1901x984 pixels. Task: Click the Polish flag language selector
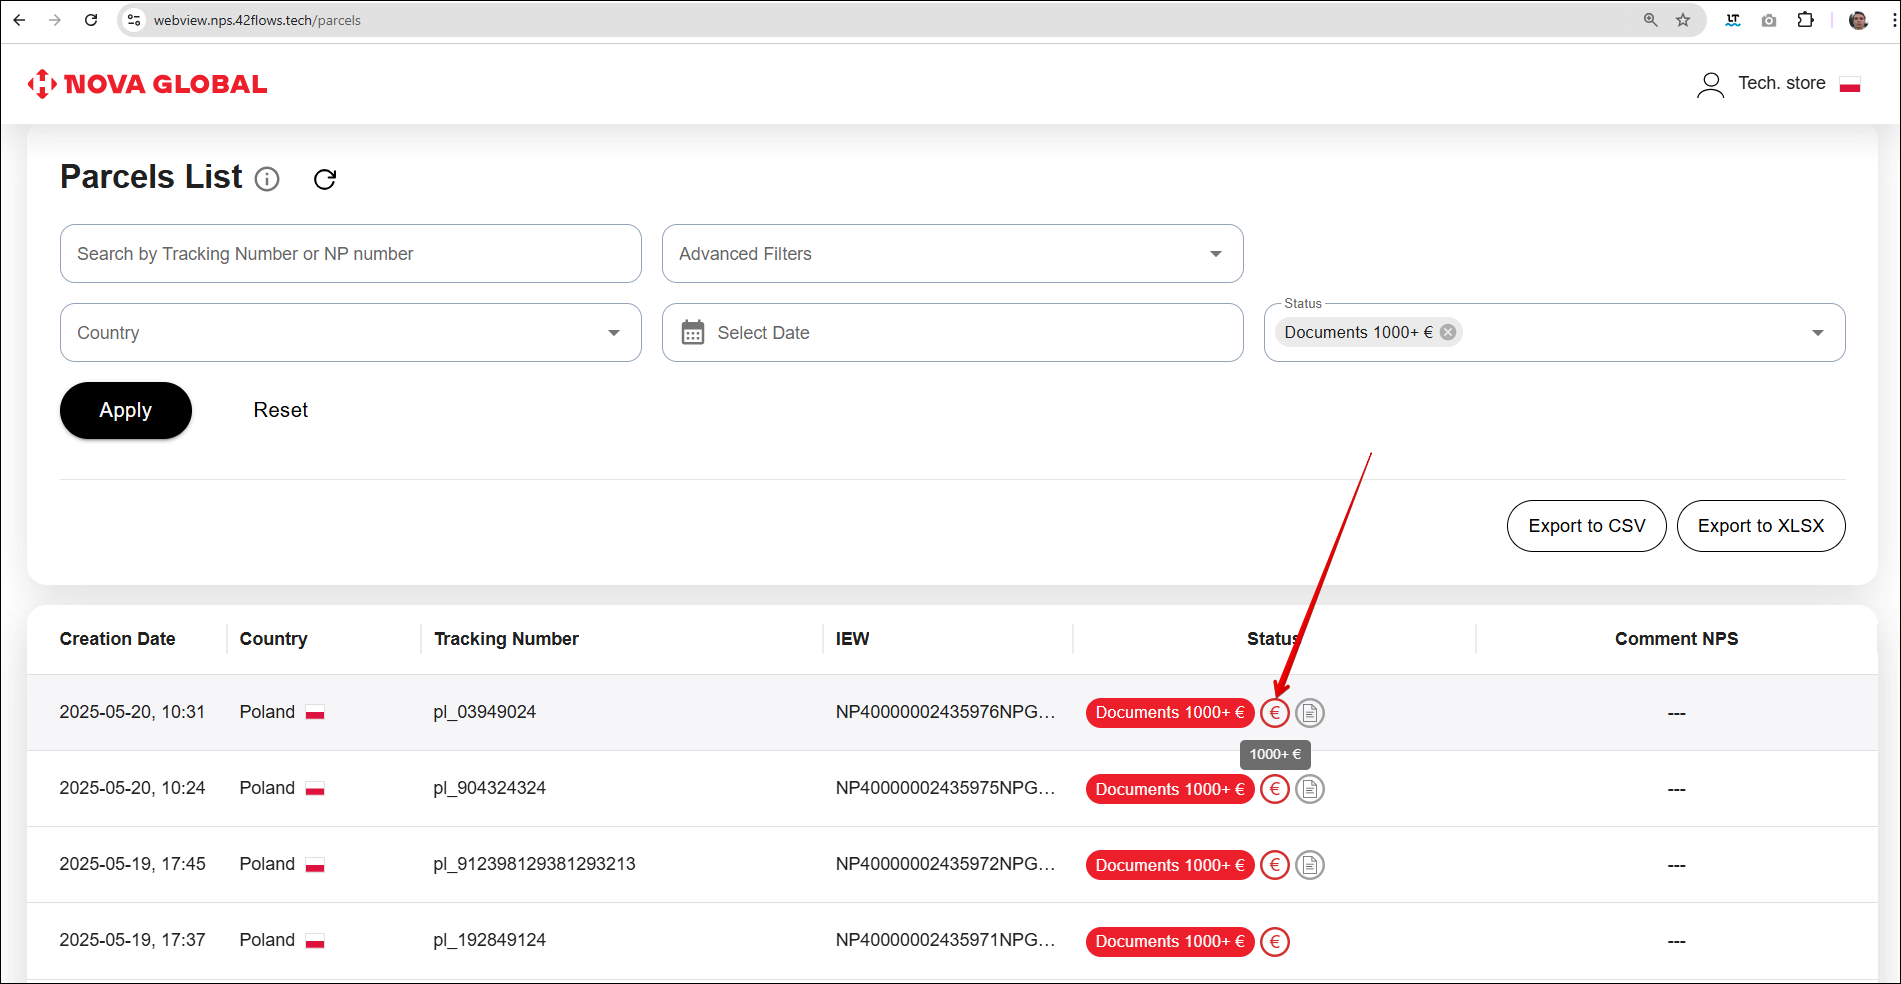point(1850,84)
